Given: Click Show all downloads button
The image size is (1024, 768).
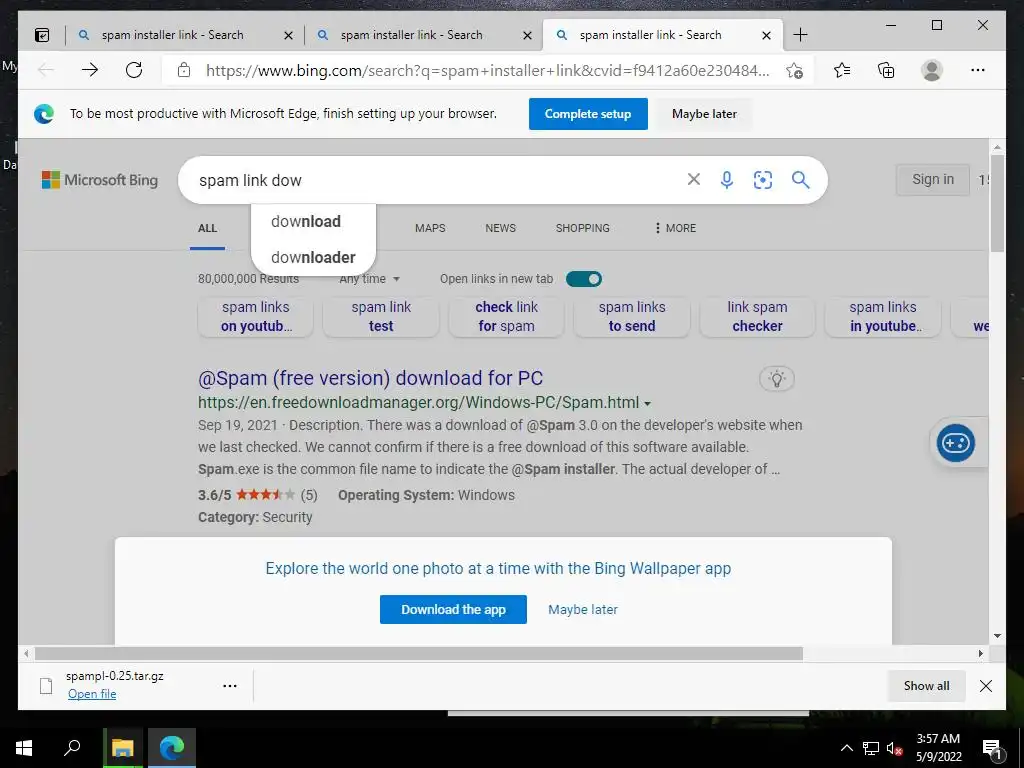Looking at the screenshot, I should (926, 686).
